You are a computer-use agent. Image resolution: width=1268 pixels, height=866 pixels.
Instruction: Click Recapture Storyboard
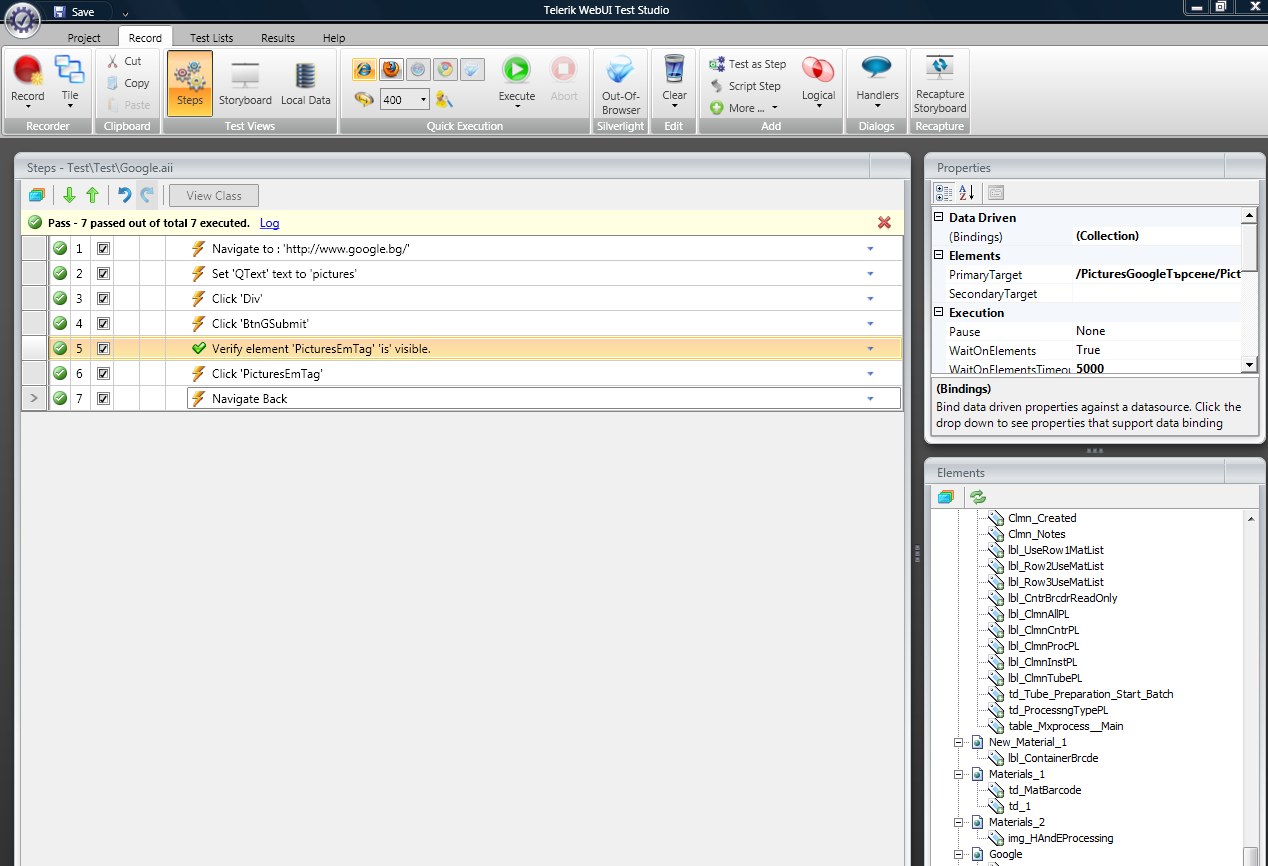pyautogui.click(x=940, y=84)
